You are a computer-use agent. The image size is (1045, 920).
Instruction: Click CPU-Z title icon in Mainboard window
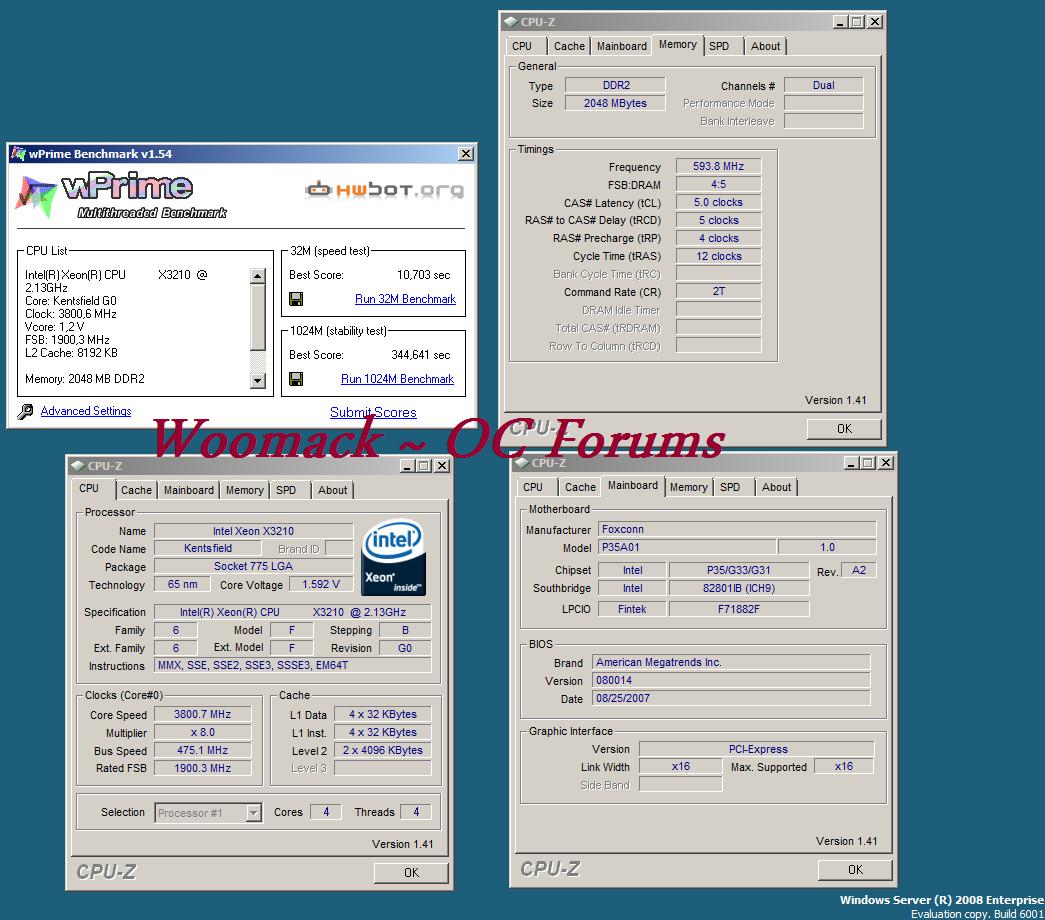click(522, 462)
